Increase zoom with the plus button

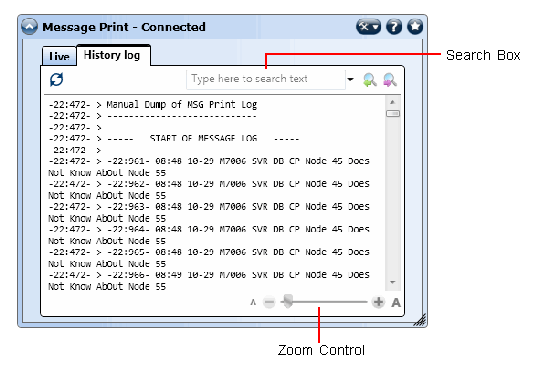point(378,302)
